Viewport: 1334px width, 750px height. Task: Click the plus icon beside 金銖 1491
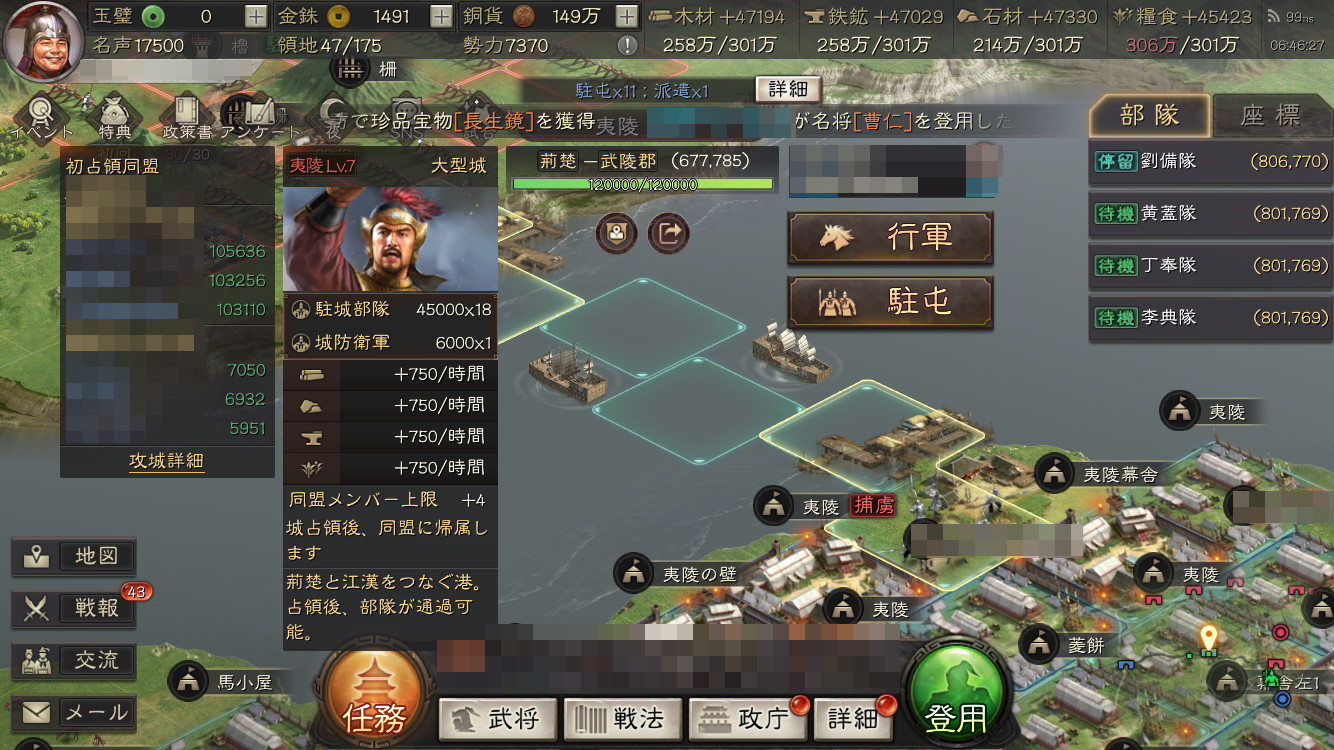[441, 16]
